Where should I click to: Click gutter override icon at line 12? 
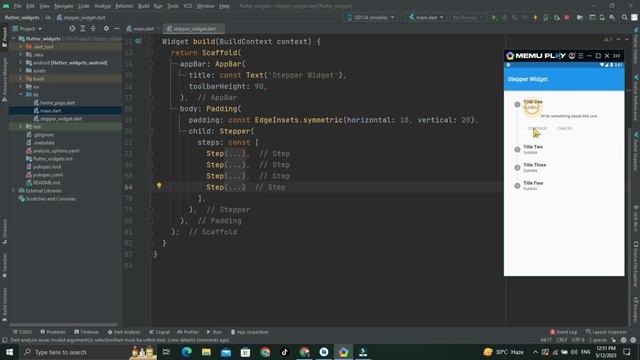click(x=138, y=41)
